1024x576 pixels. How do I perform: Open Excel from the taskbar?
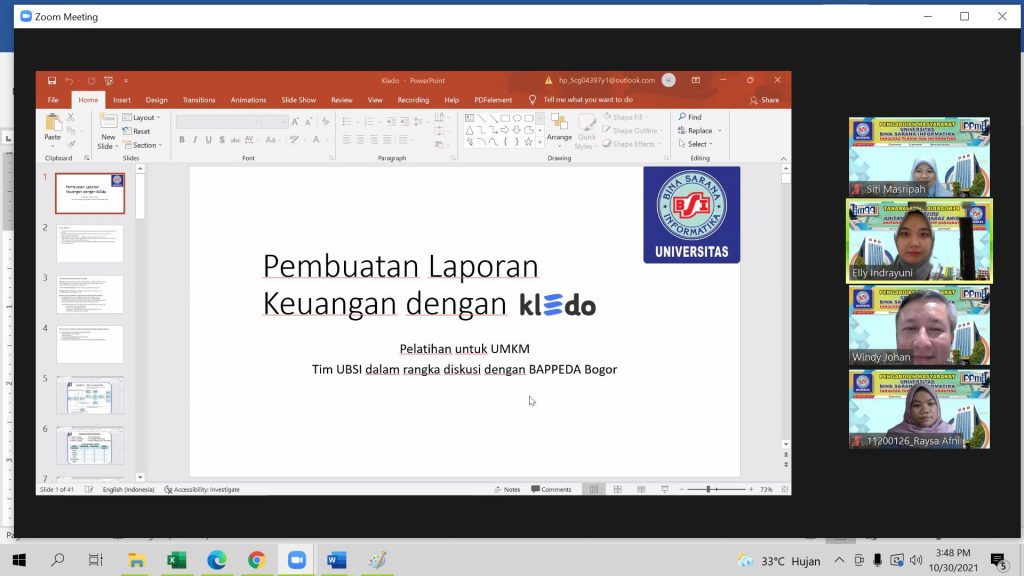[176, 560]
